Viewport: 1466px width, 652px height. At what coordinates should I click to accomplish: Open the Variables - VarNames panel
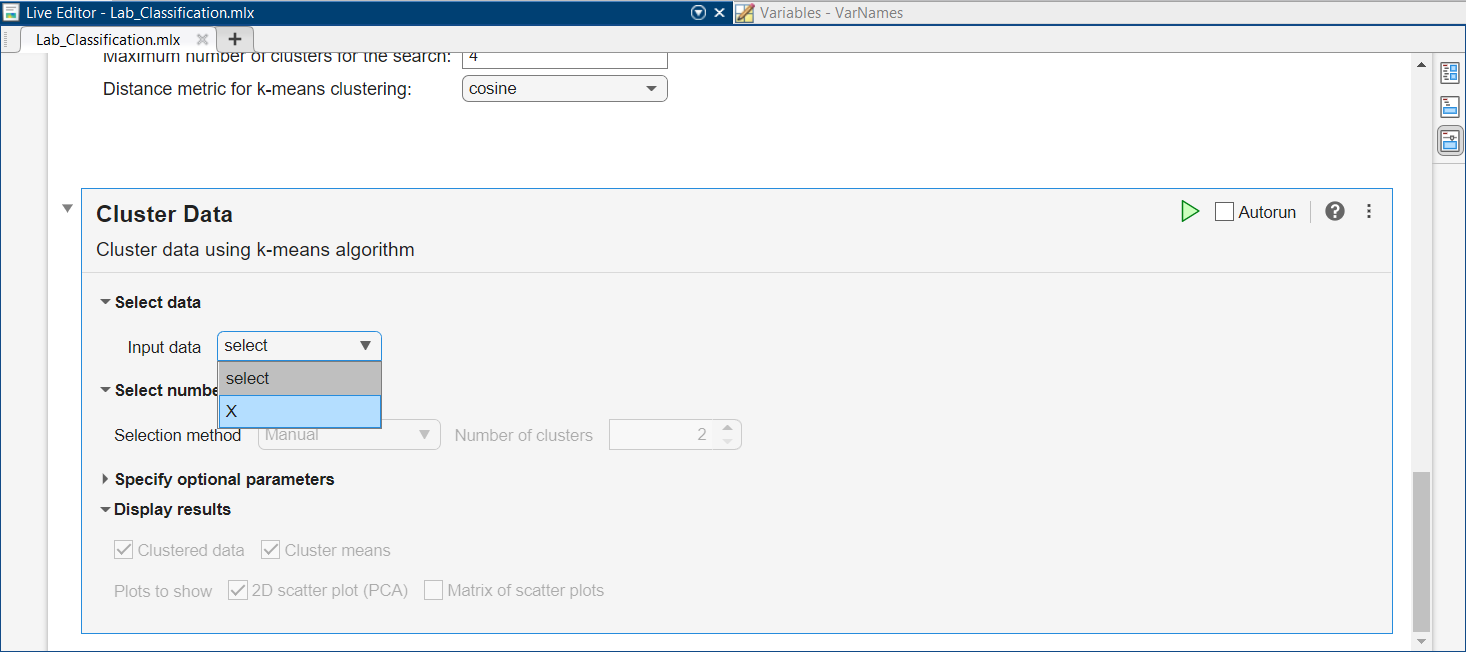point(830,13)
